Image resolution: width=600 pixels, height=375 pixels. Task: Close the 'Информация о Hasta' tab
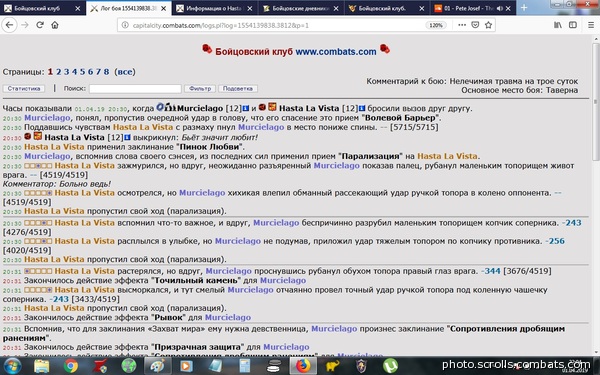(x=250, y=8)
